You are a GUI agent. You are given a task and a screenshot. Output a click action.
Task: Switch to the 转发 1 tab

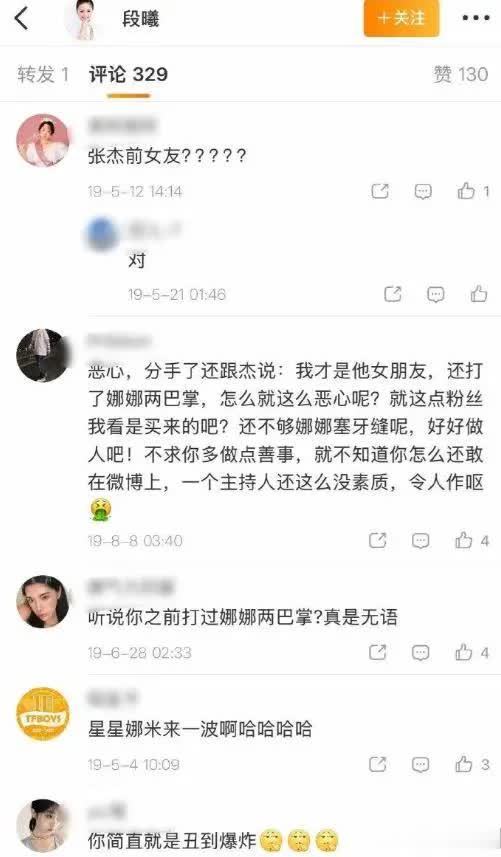(43, 74)
